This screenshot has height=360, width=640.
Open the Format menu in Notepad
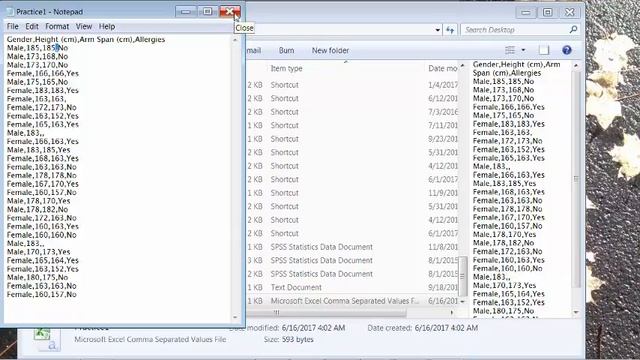pos(57,27)
